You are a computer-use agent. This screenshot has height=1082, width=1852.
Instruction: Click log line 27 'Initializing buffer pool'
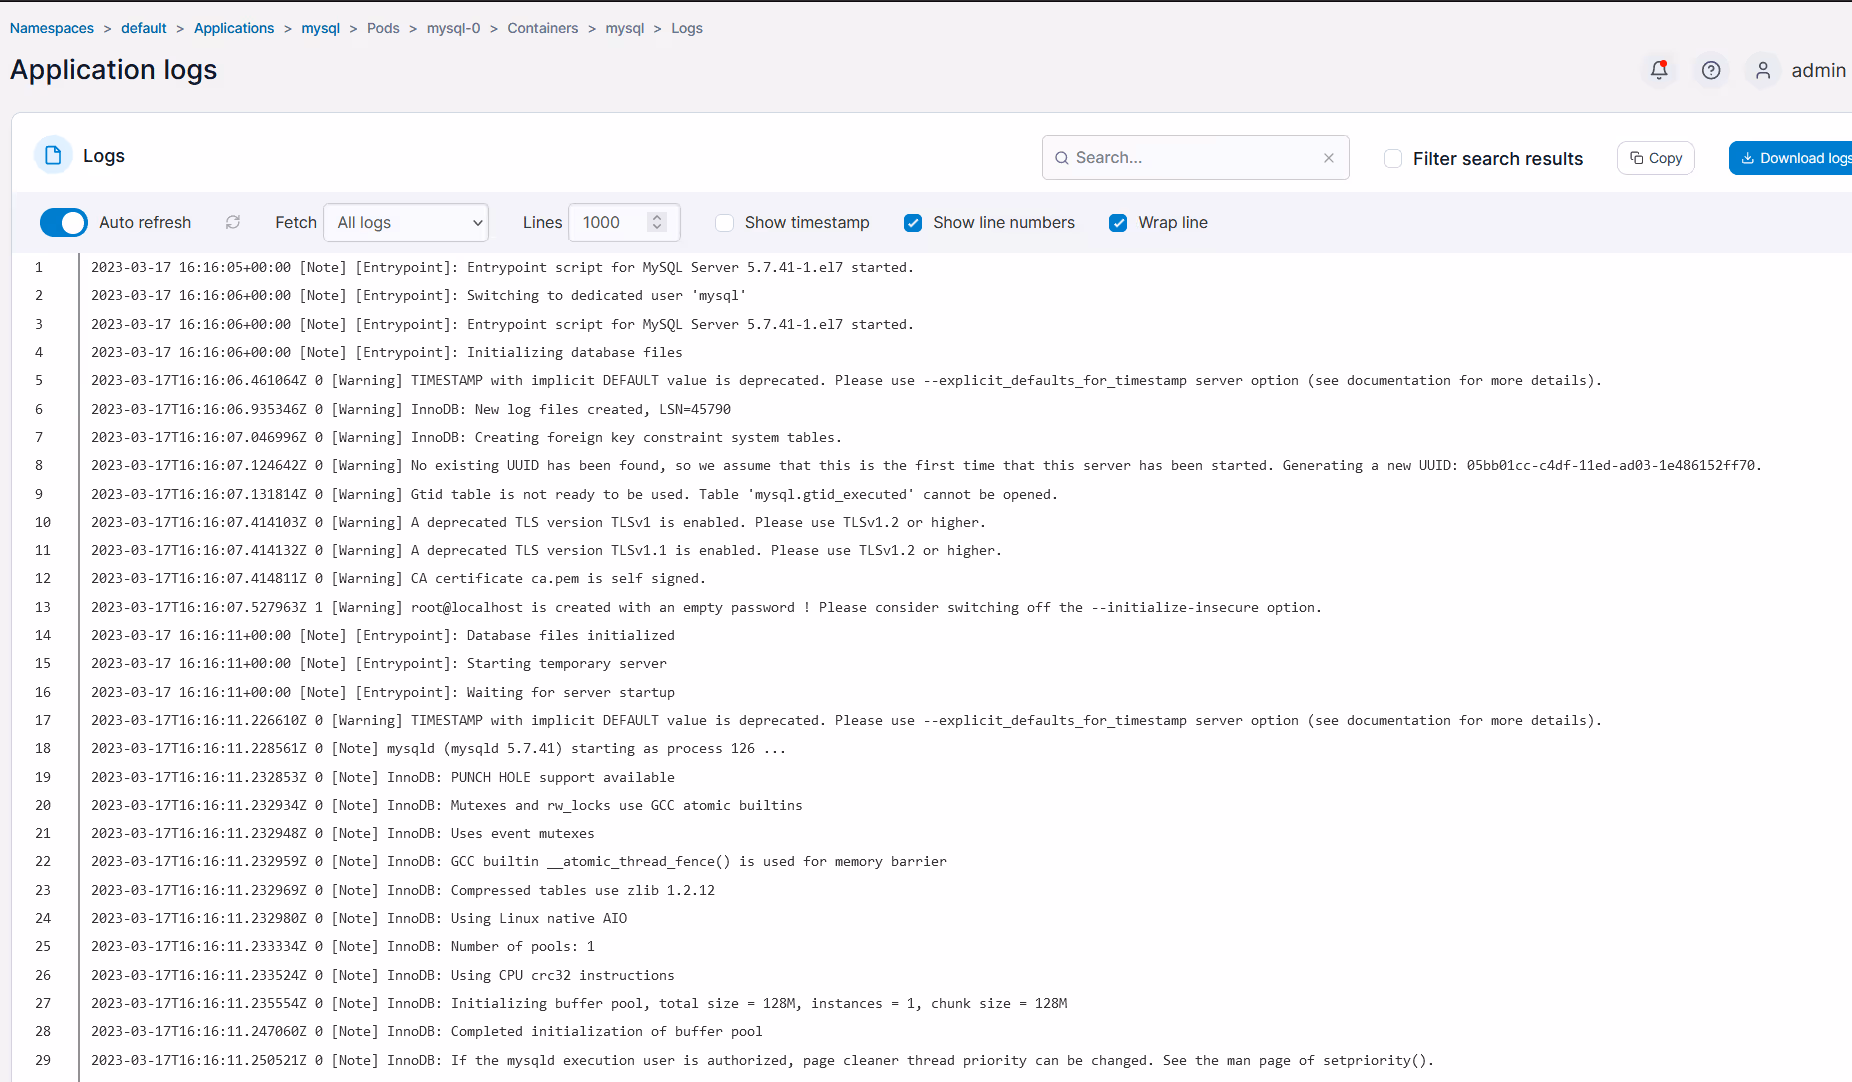[579, 1003]
